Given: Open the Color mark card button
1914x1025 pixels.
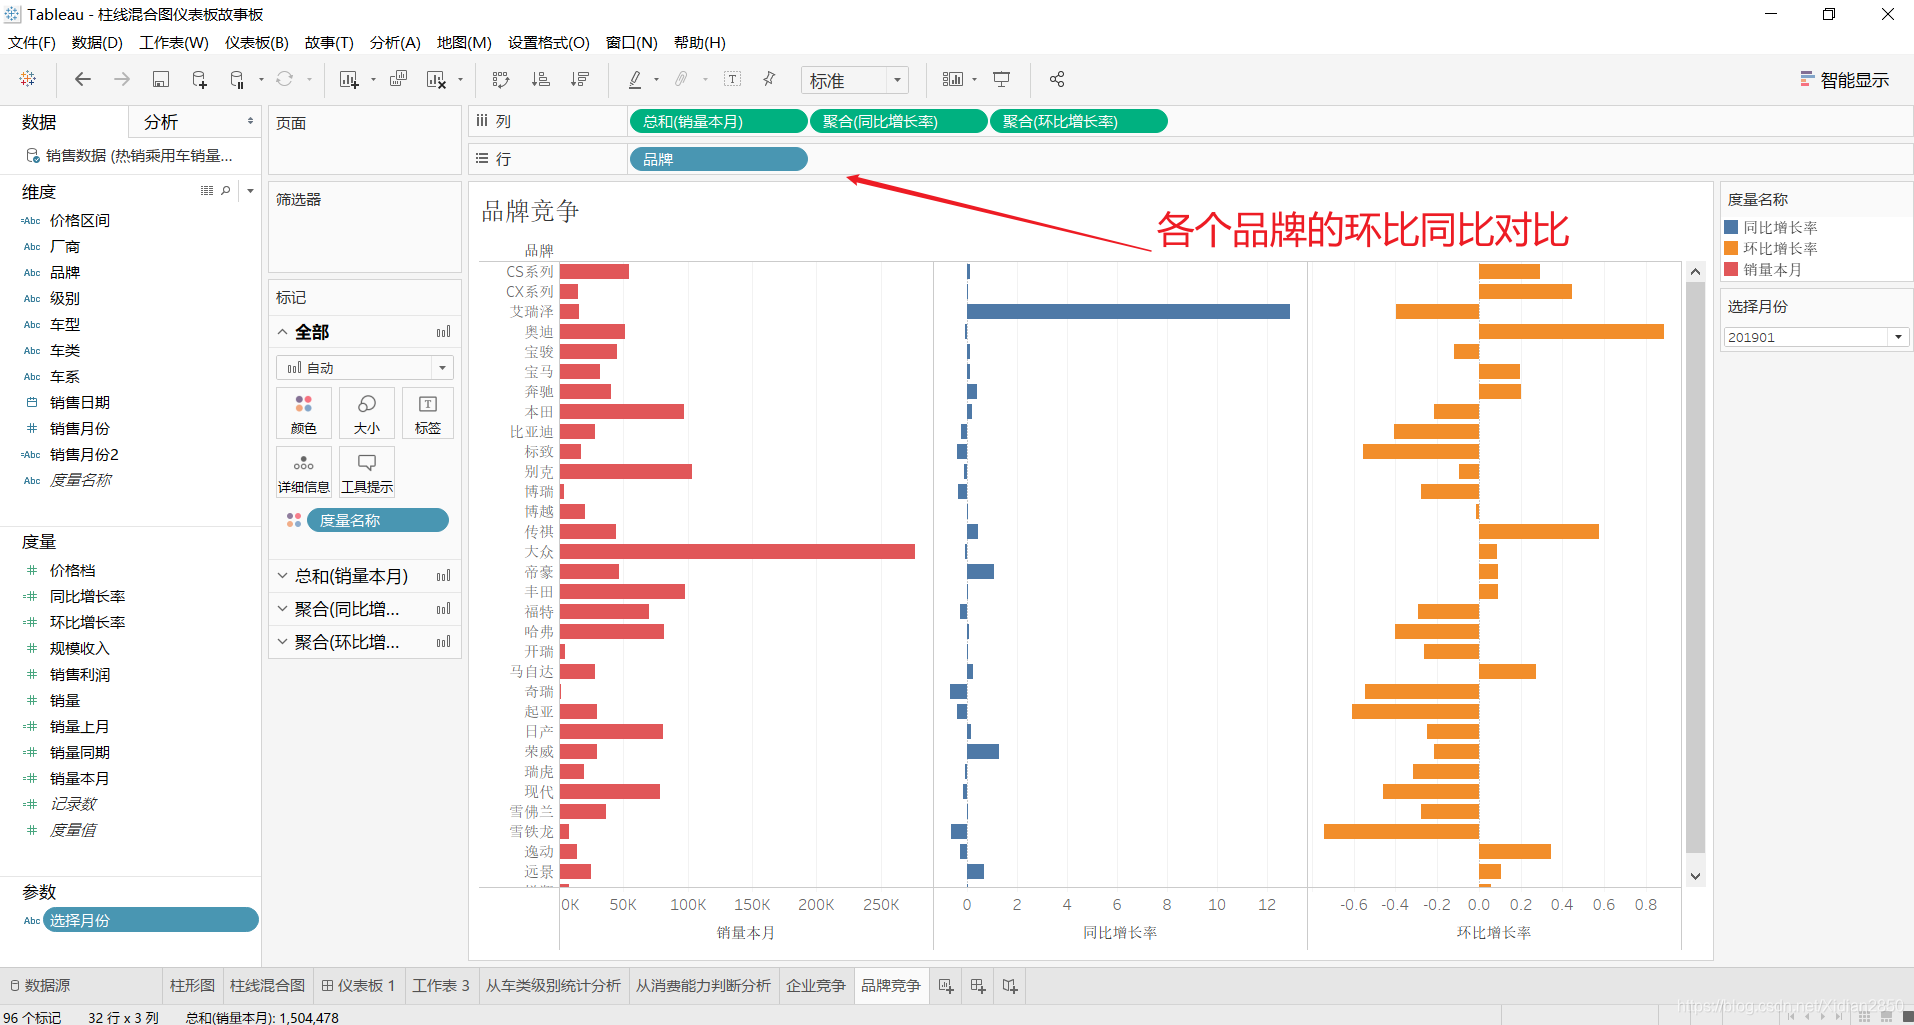Looking at the screenshot, I should [x=304, y=413].
